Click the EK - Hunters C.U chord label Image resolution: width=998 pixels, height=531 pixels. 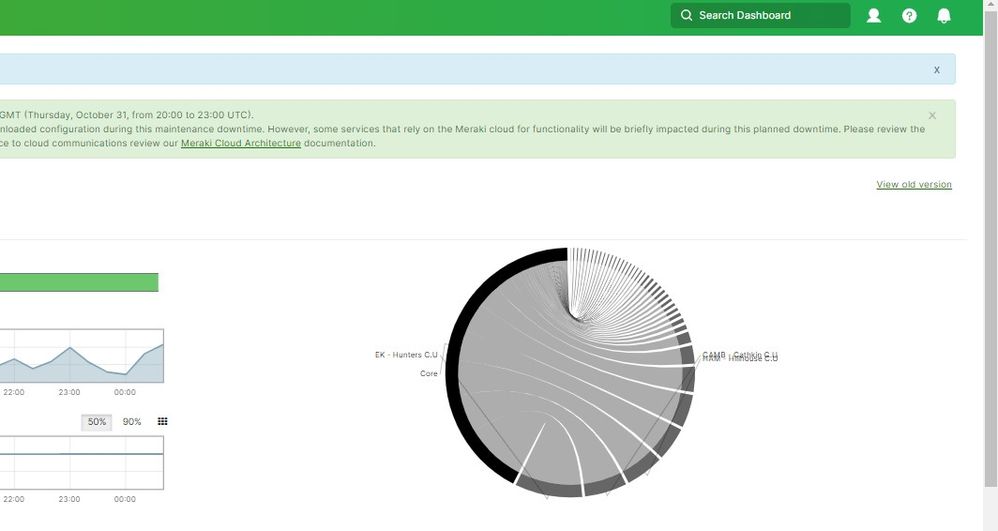pos(406,355)
